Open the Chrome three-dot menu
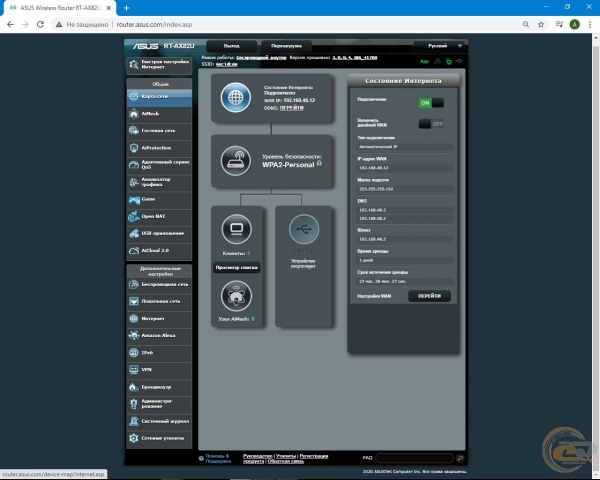 coord(590,24)
